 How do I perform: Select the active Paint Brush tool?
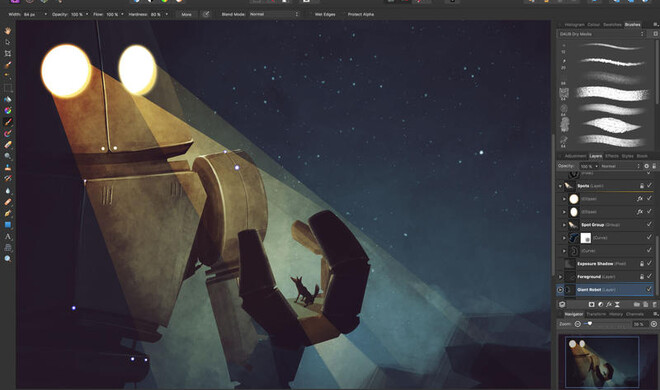[x=8, y=122]
